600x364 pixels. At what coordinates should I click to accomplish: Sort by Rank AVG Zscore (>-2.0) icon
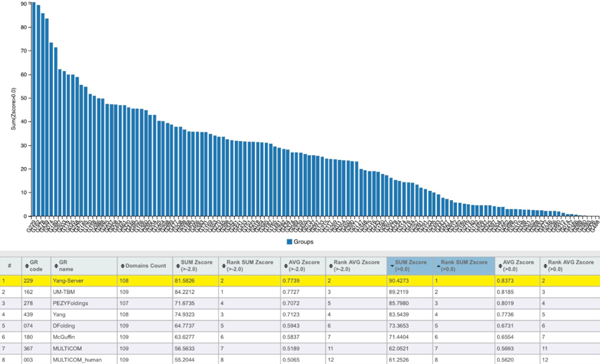point(331,266)
